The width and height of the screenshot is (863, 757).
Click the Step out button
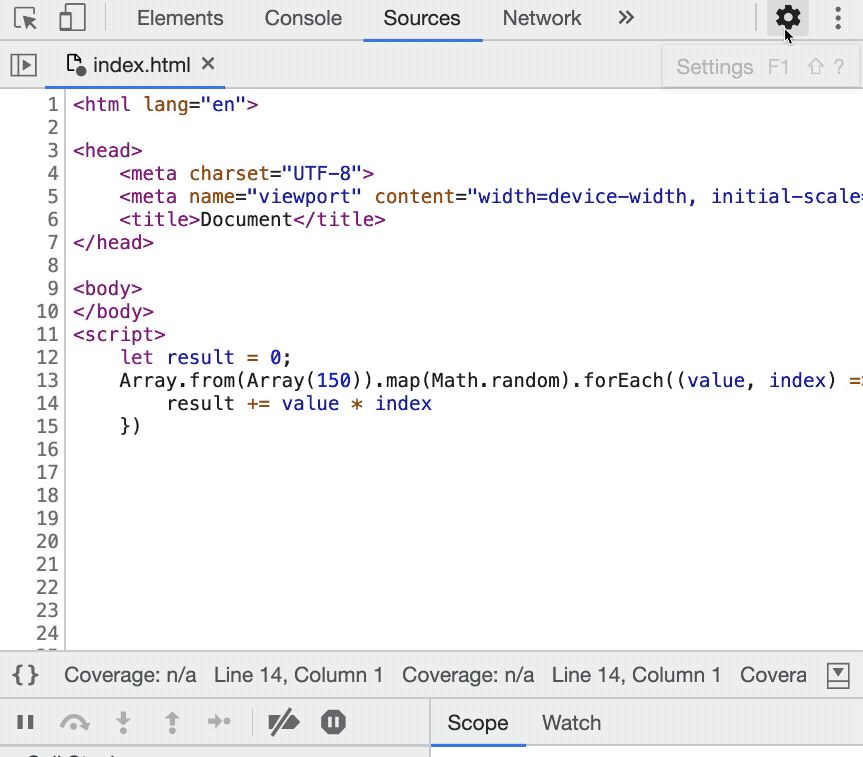(172, 722)
